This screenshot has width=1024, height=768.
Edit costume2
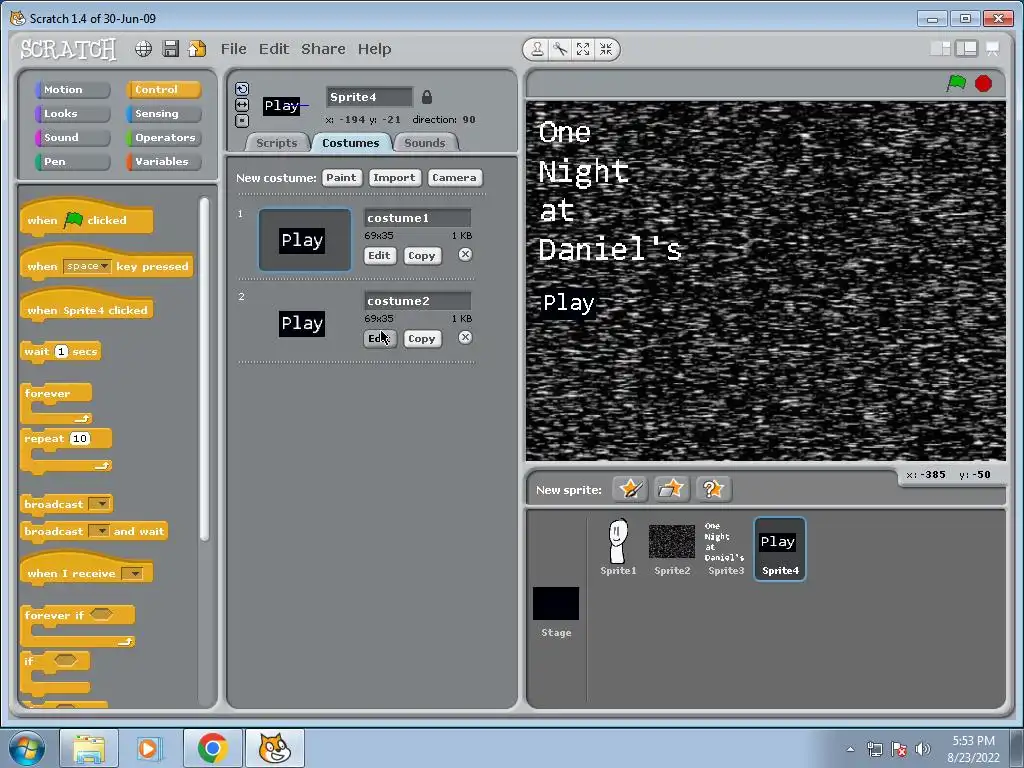point(379,338)
